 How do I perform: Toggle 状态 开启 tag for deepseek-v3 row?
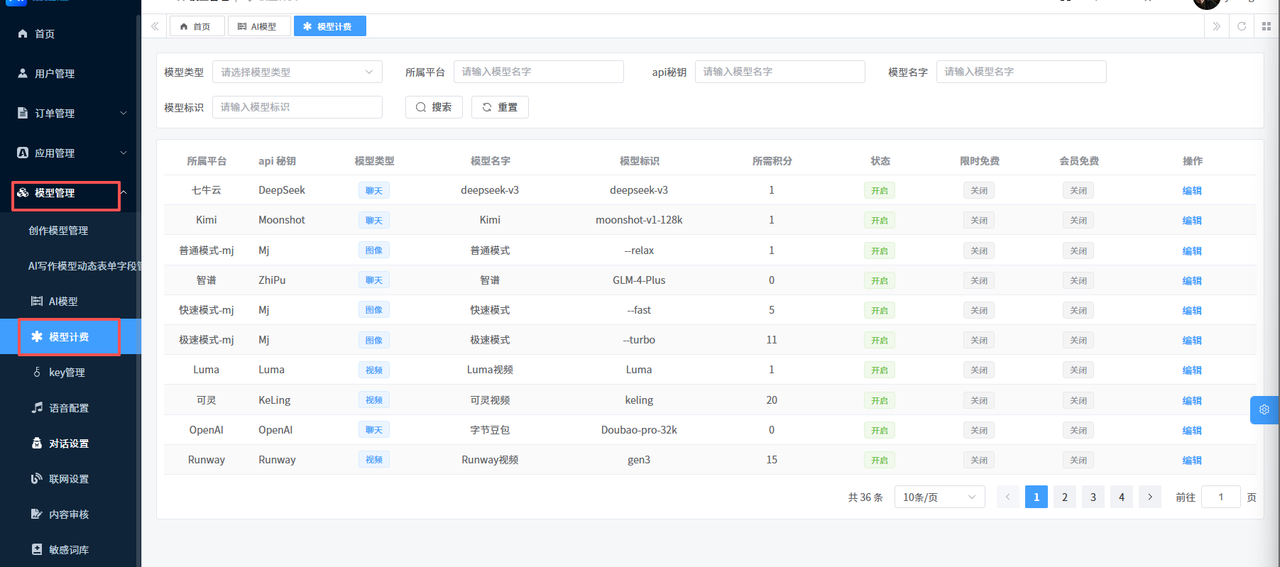(x=879, y=190)
